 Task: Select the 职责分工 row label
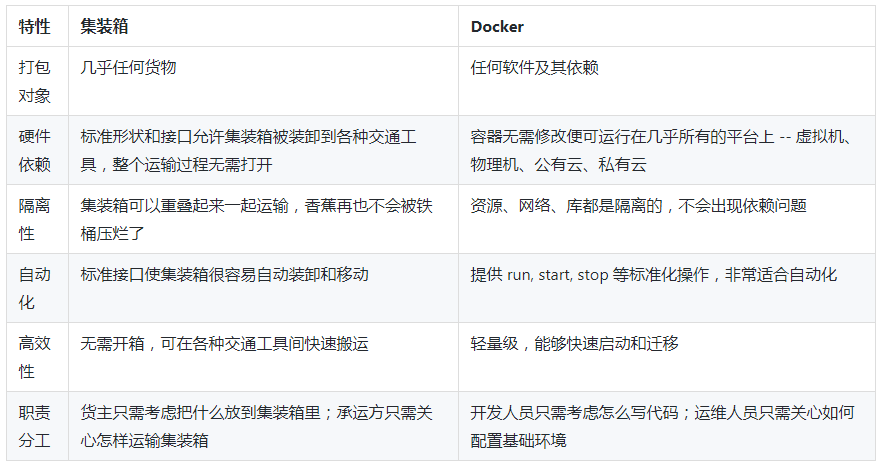point(35,426)
